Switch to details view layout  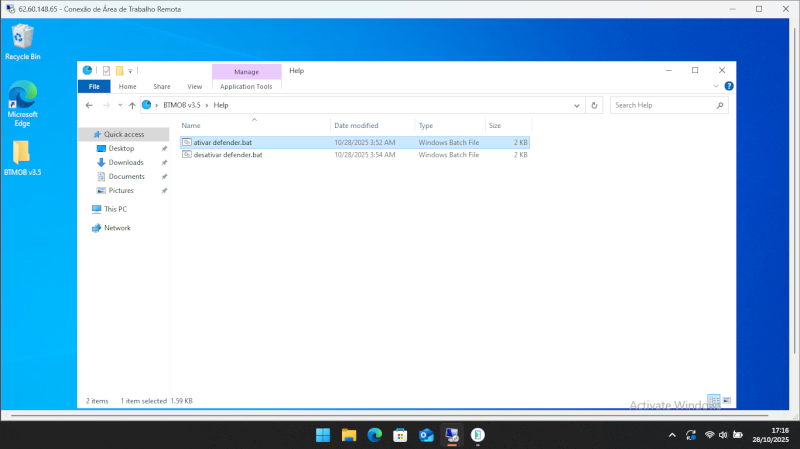pyautogui.click(x=713, y=400)
